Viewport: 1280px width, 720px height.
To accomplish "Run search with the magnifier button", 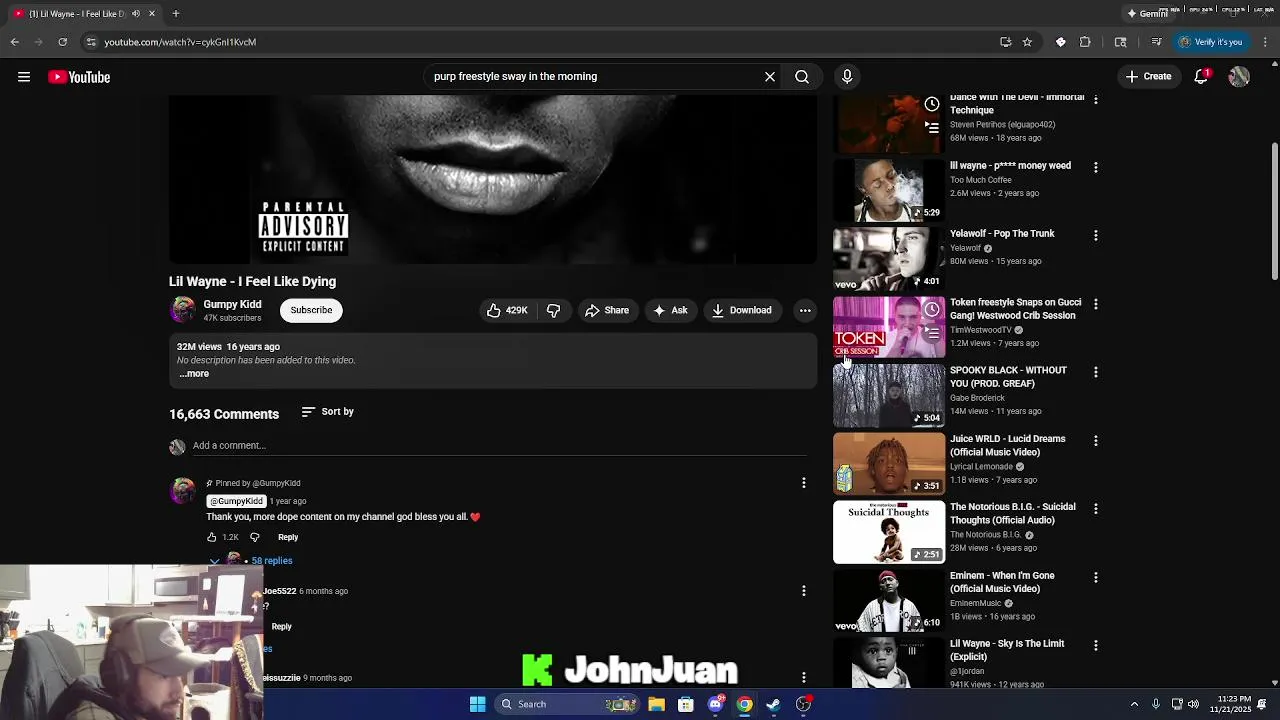I will pos(802,76).
